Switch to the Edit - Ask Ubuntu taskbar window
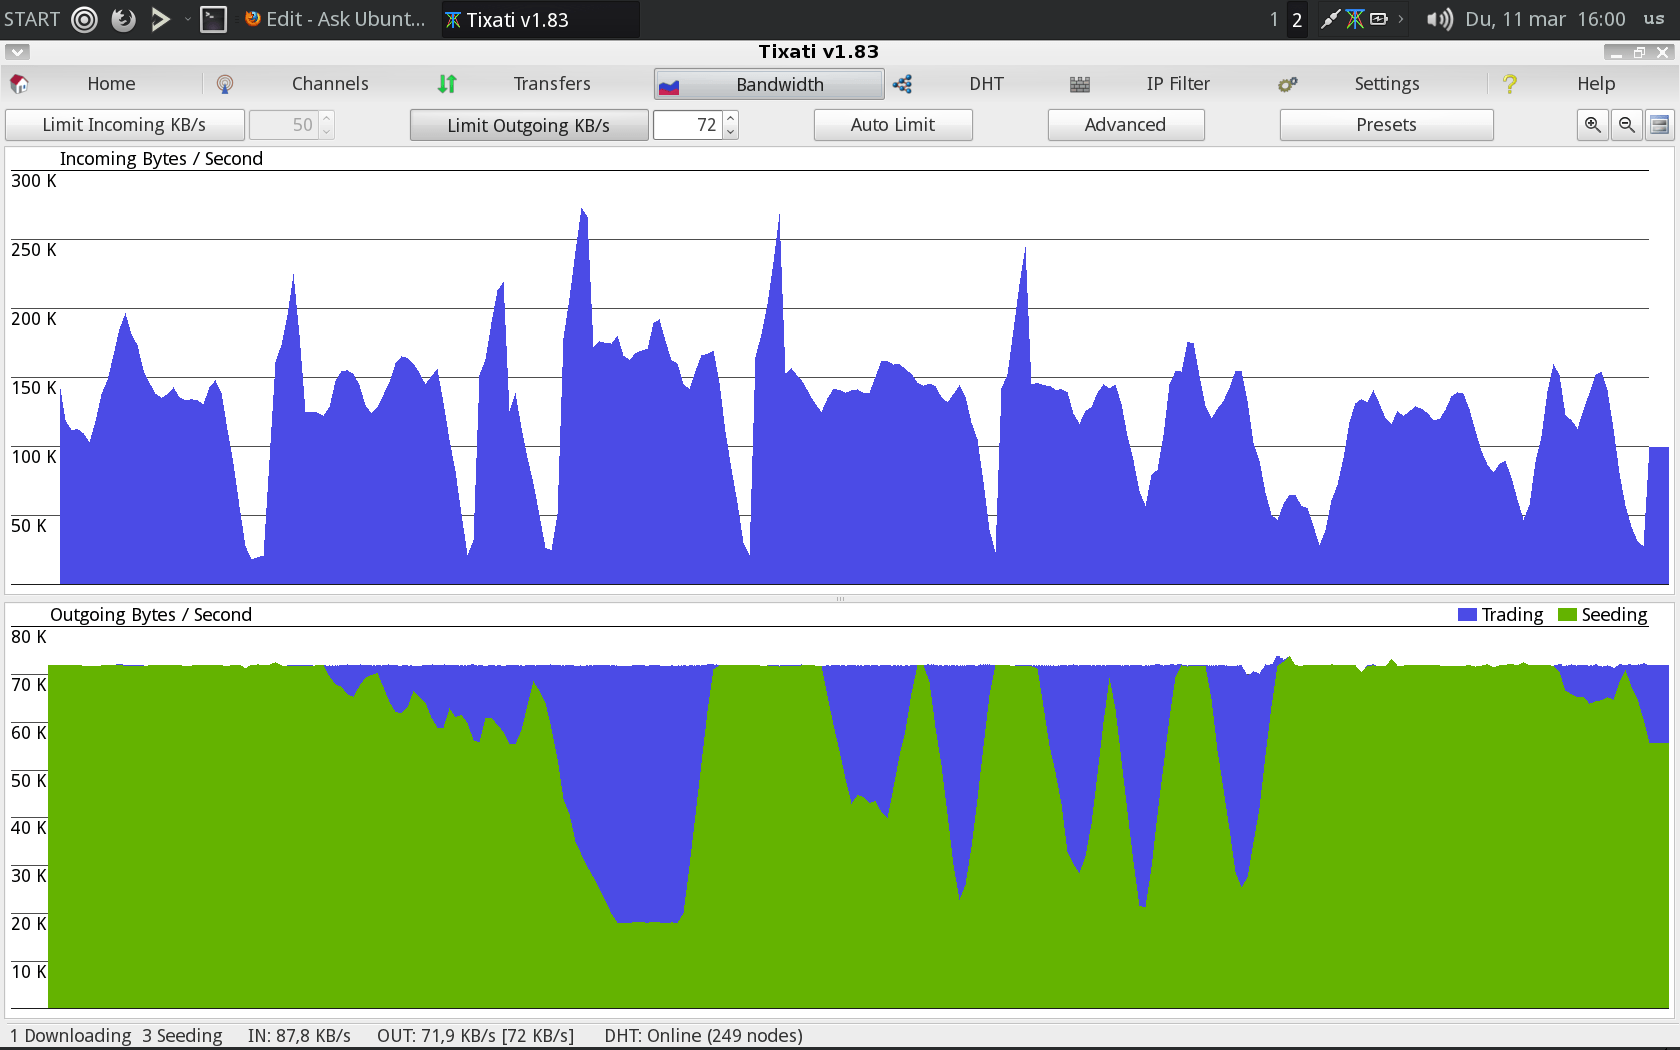 pos(336,19)
